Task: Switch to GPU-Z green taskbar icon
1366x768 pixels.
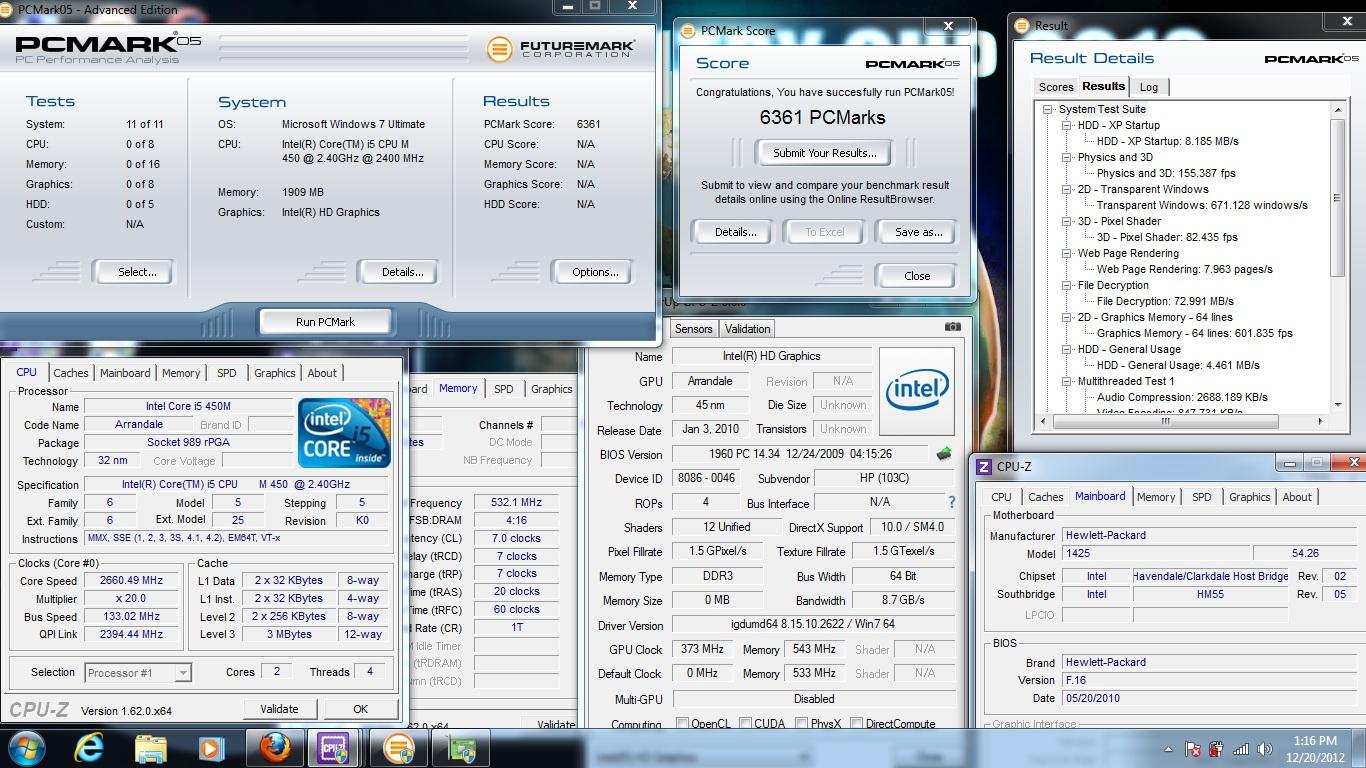Action: click(460, 748)
